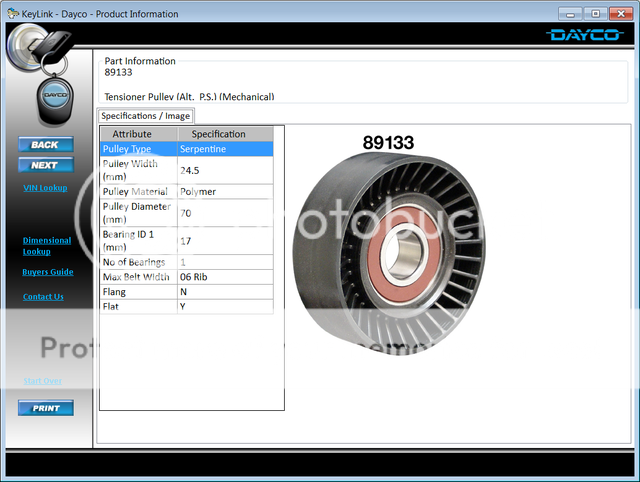Select the Max Belt Width row
The height and width of the screenshot is (482, 640).
[186, 276]
